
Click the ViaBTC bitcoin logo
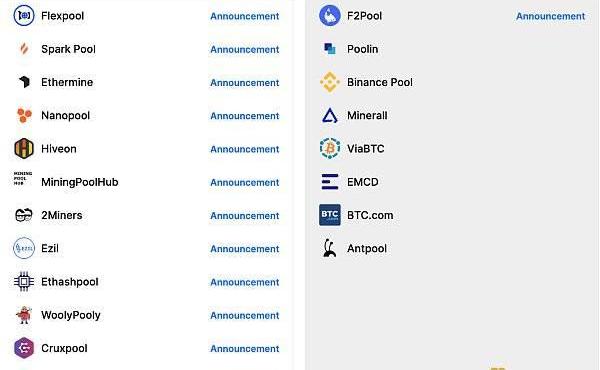(329, 148)
